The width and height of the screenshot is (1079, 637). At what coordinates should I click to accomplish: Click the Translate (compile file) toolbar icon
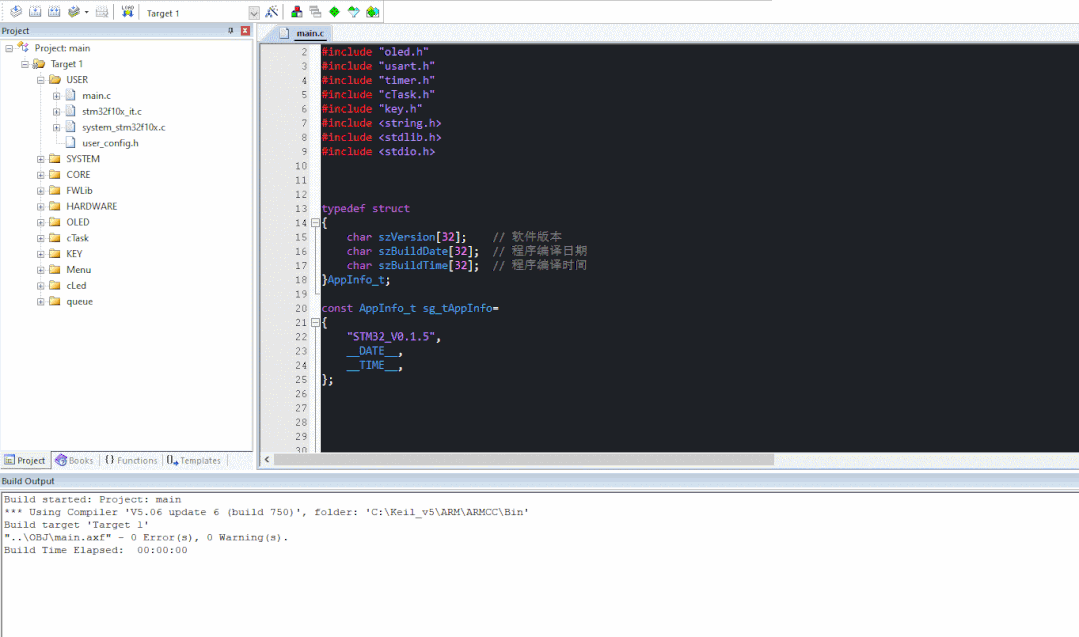click(15, 12)
